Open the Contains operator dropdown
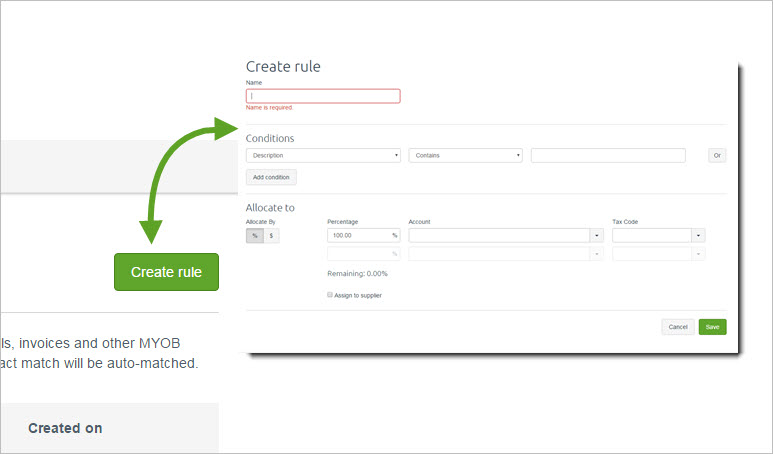 (465, 155)
